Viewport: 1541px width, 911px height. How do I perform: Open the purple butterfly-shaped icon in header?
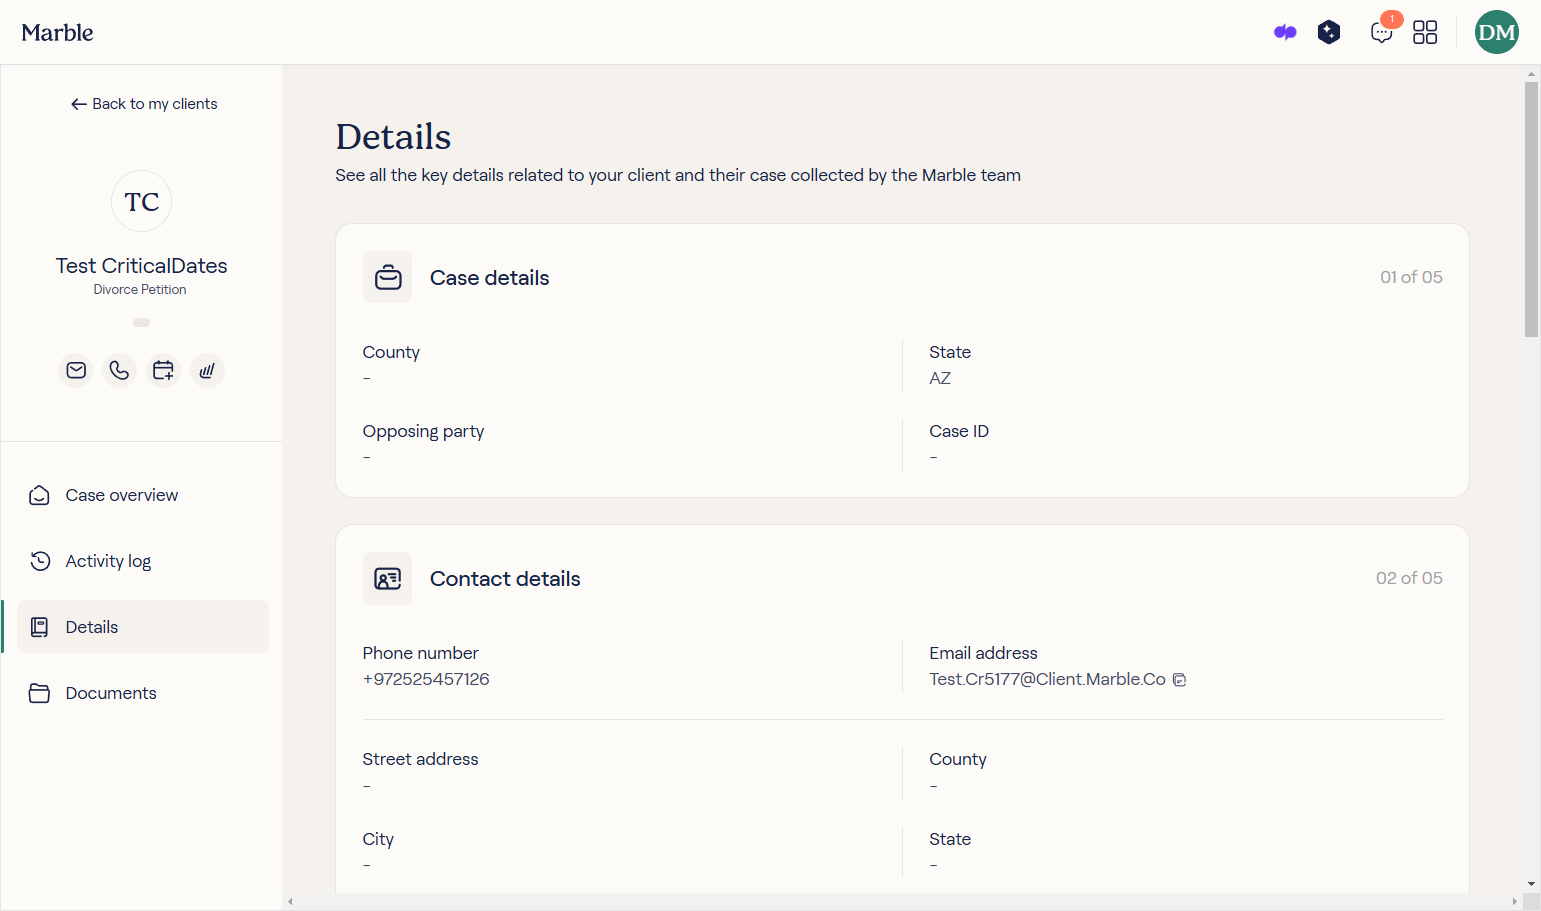[1285, 33]
